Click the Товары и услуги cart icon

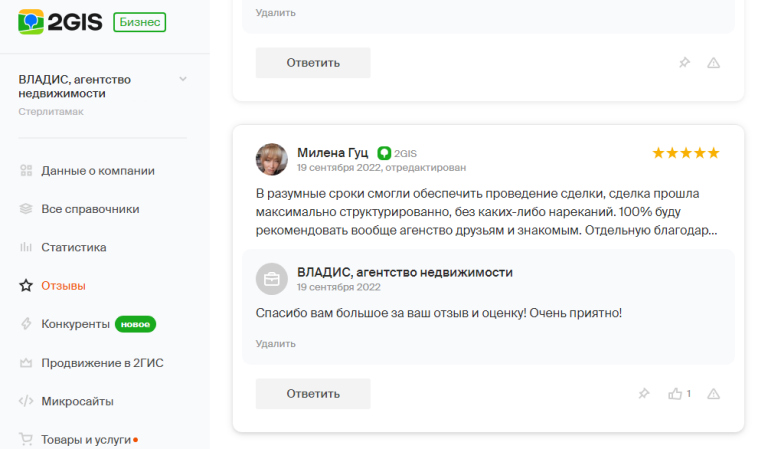(26, 439)
